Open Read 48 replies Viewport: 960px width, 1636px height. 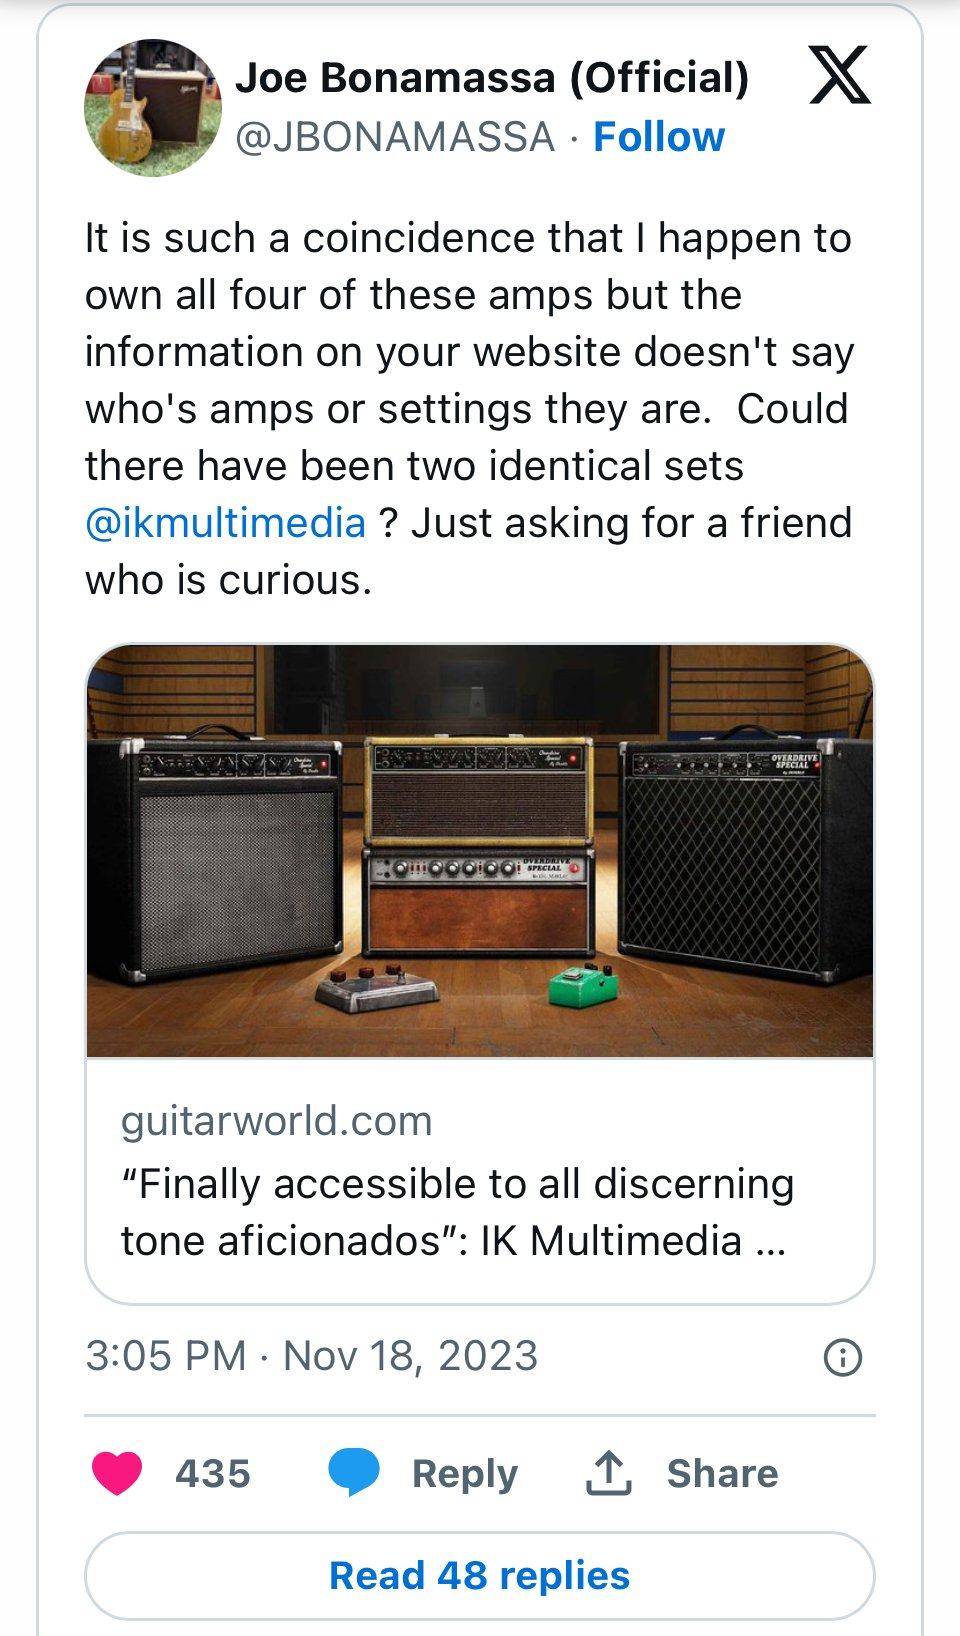(x=480, y=1576)
